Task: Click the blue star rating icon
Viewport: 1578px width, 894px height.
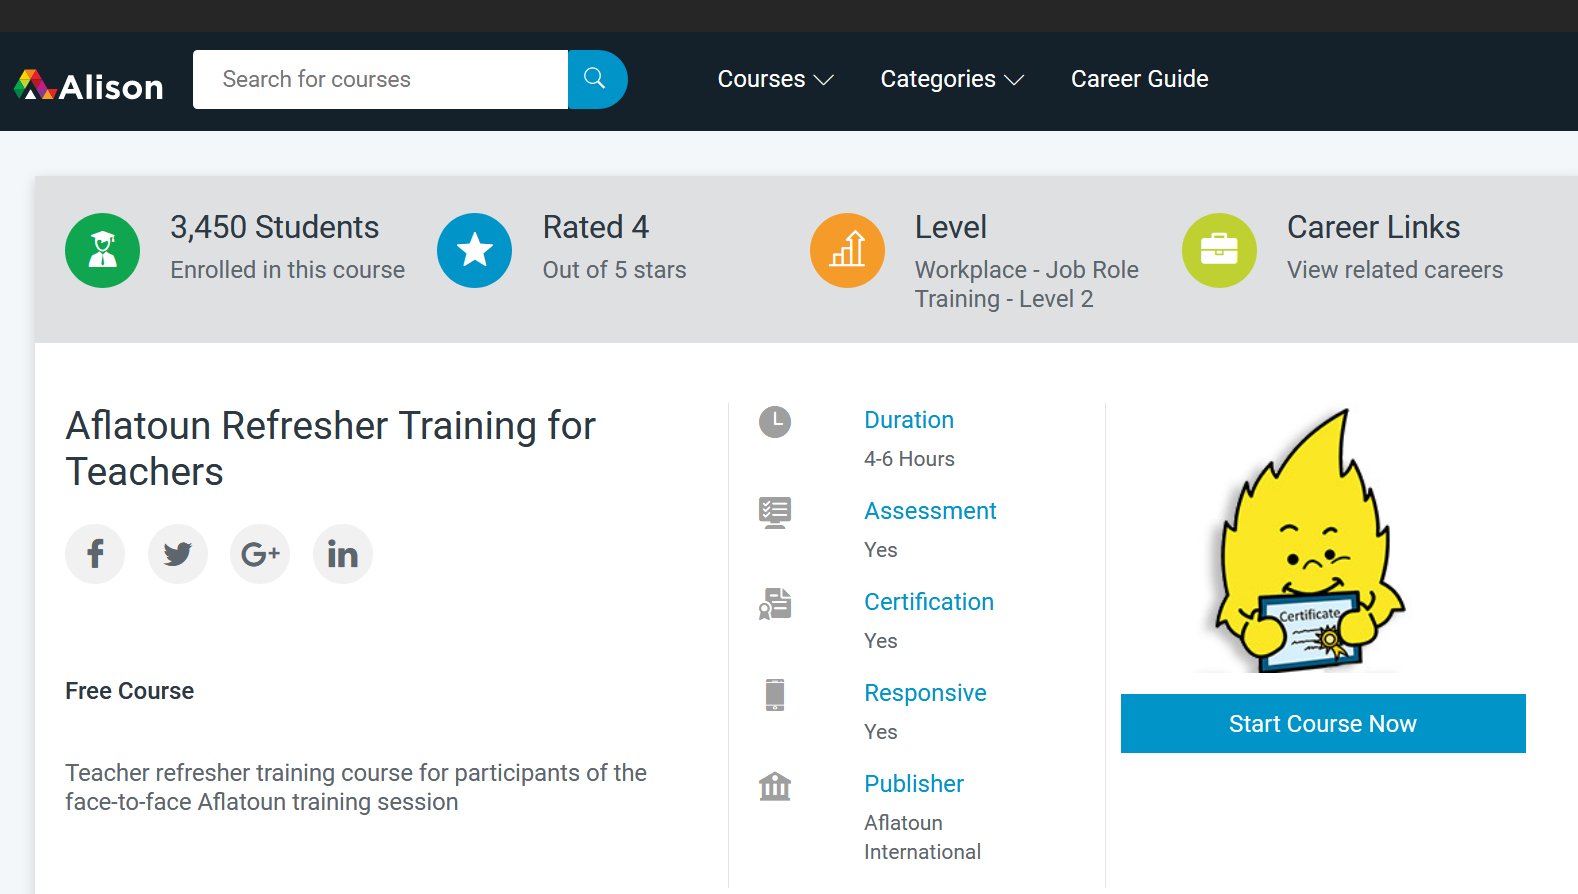Action: point(474,250)
